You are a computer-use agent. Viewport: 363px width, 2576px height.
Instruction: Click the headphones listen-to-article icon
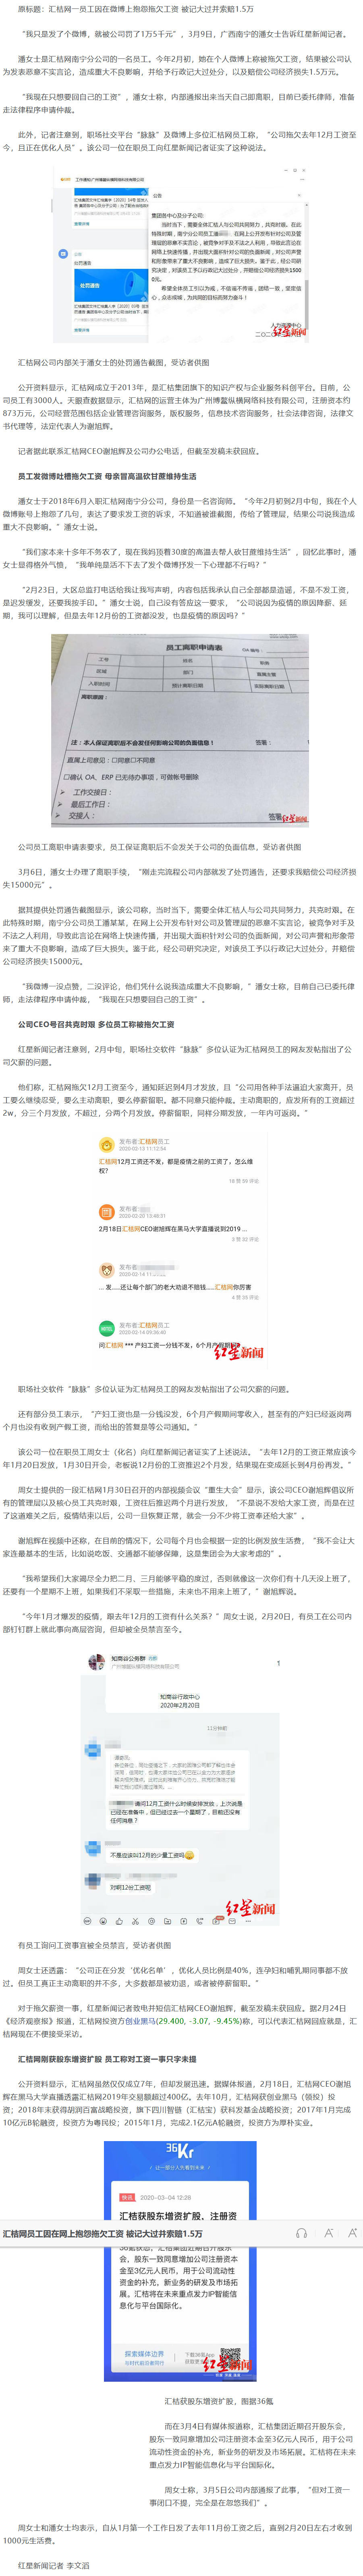pyautogui.click(x=301, y=2232)
